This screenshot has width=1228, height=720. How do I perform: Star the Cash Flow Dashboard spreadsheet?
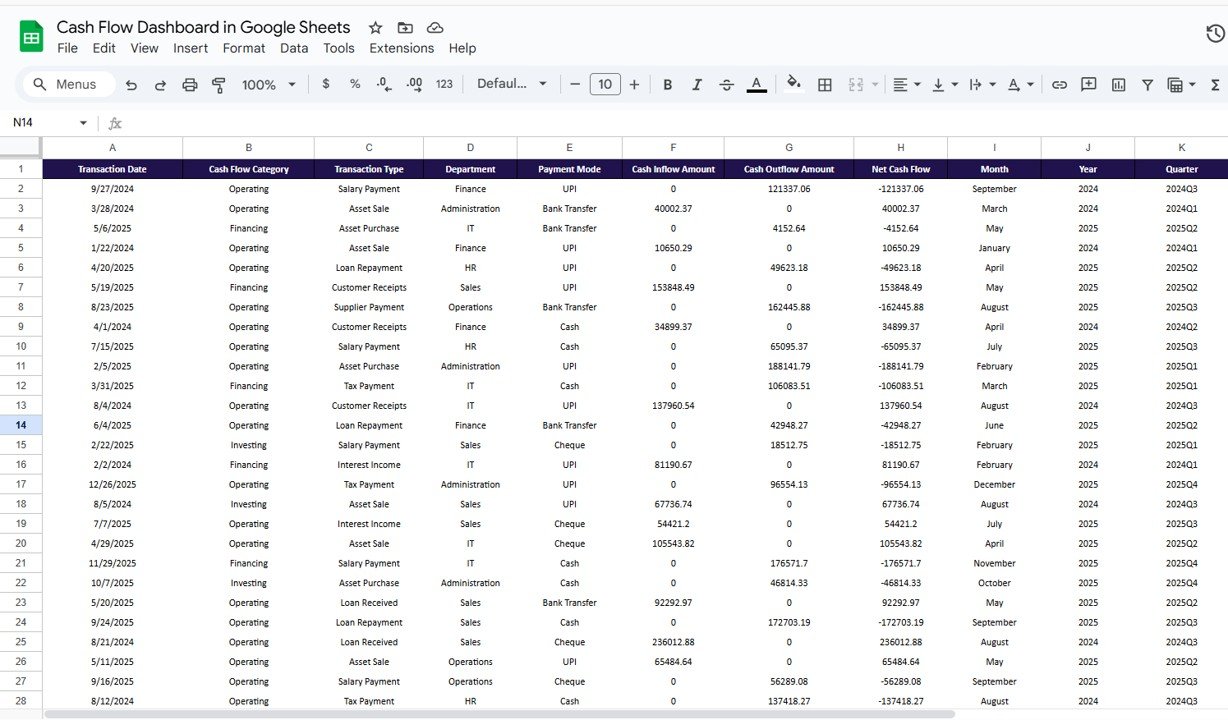374,27
